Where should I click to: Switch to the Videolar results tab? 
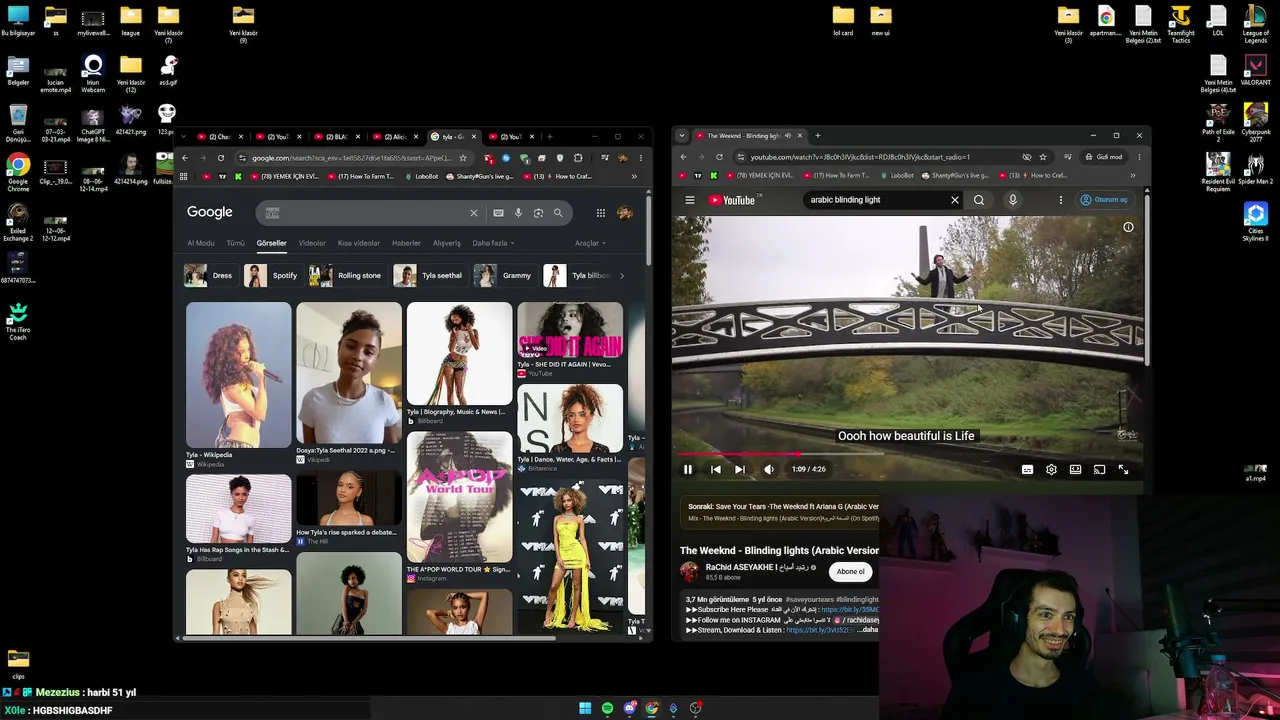pos(312,243)
